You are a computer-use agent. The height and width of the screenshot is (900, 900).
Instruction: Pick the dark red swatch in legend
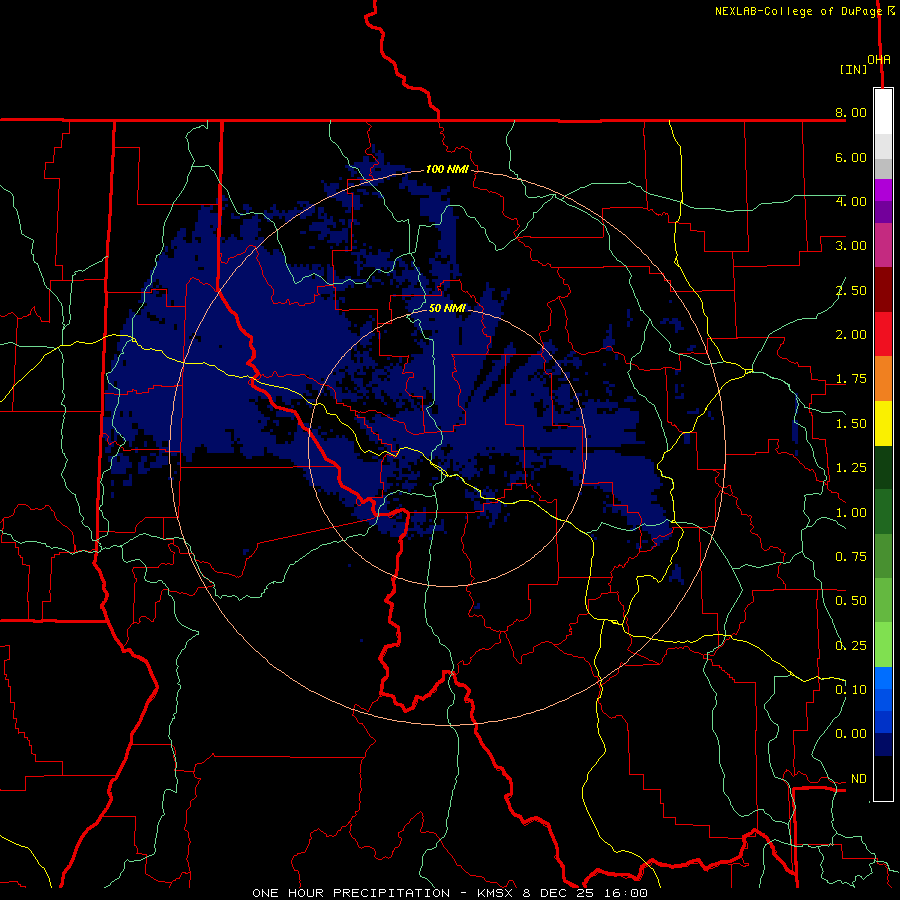coord(883,290)
